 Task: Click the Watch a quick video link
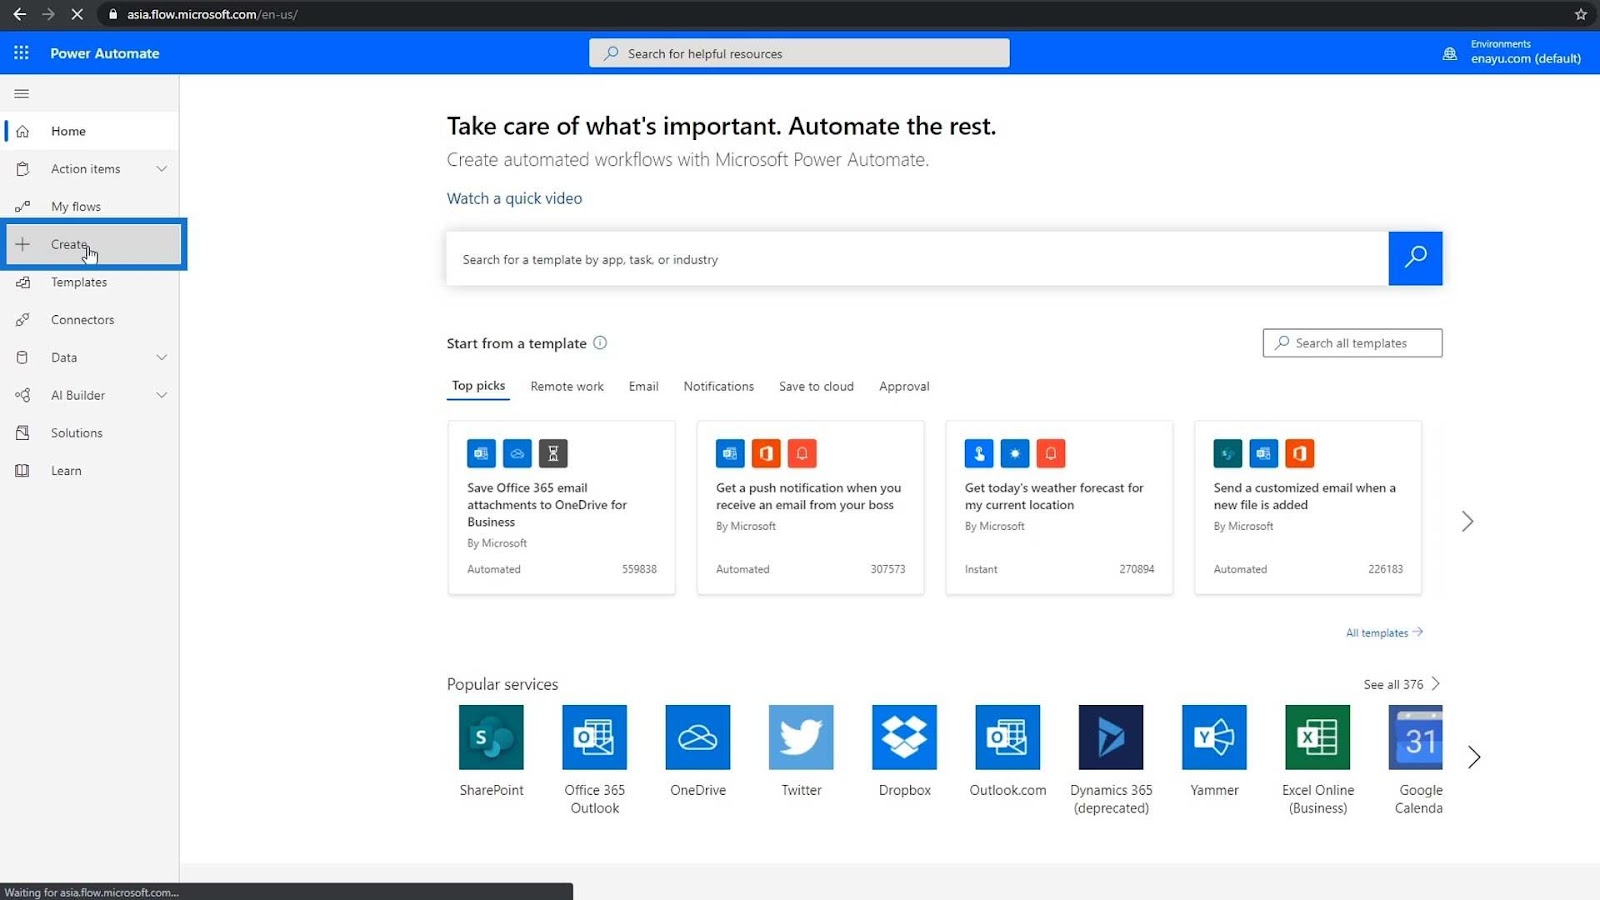[x=514, y=198]
